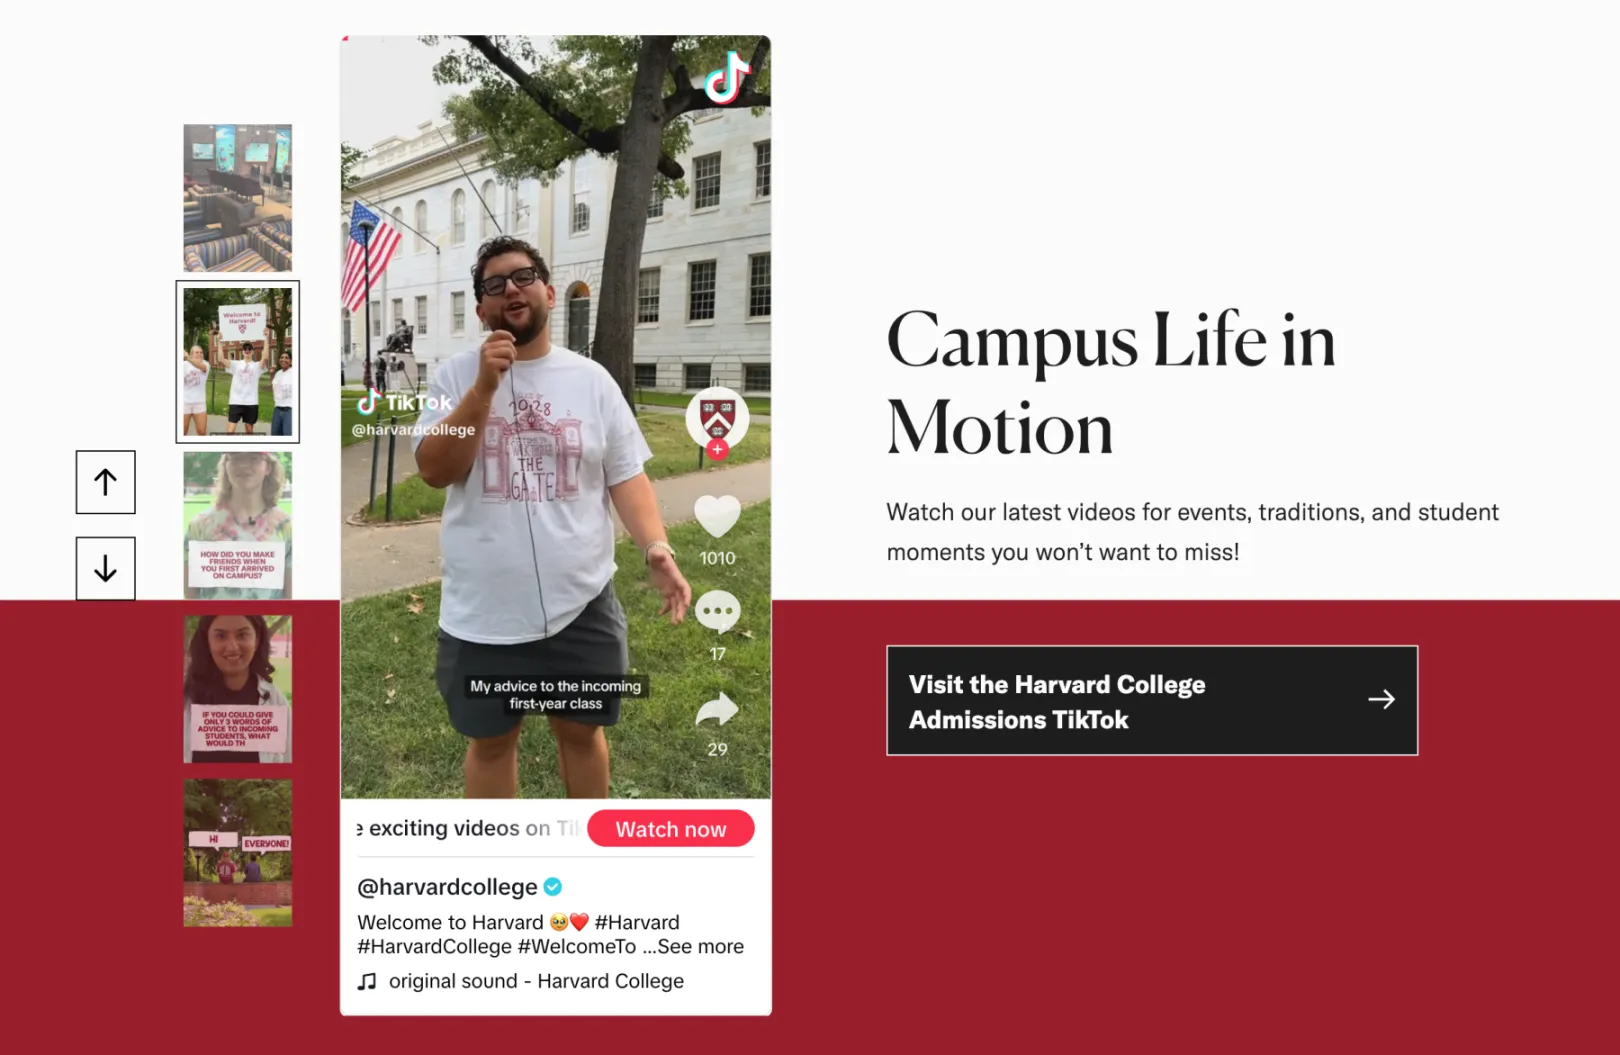Select the heart icon to like the video
Screen dimensions: 1620x1055
pyautogui.click(x=717, y=516)
